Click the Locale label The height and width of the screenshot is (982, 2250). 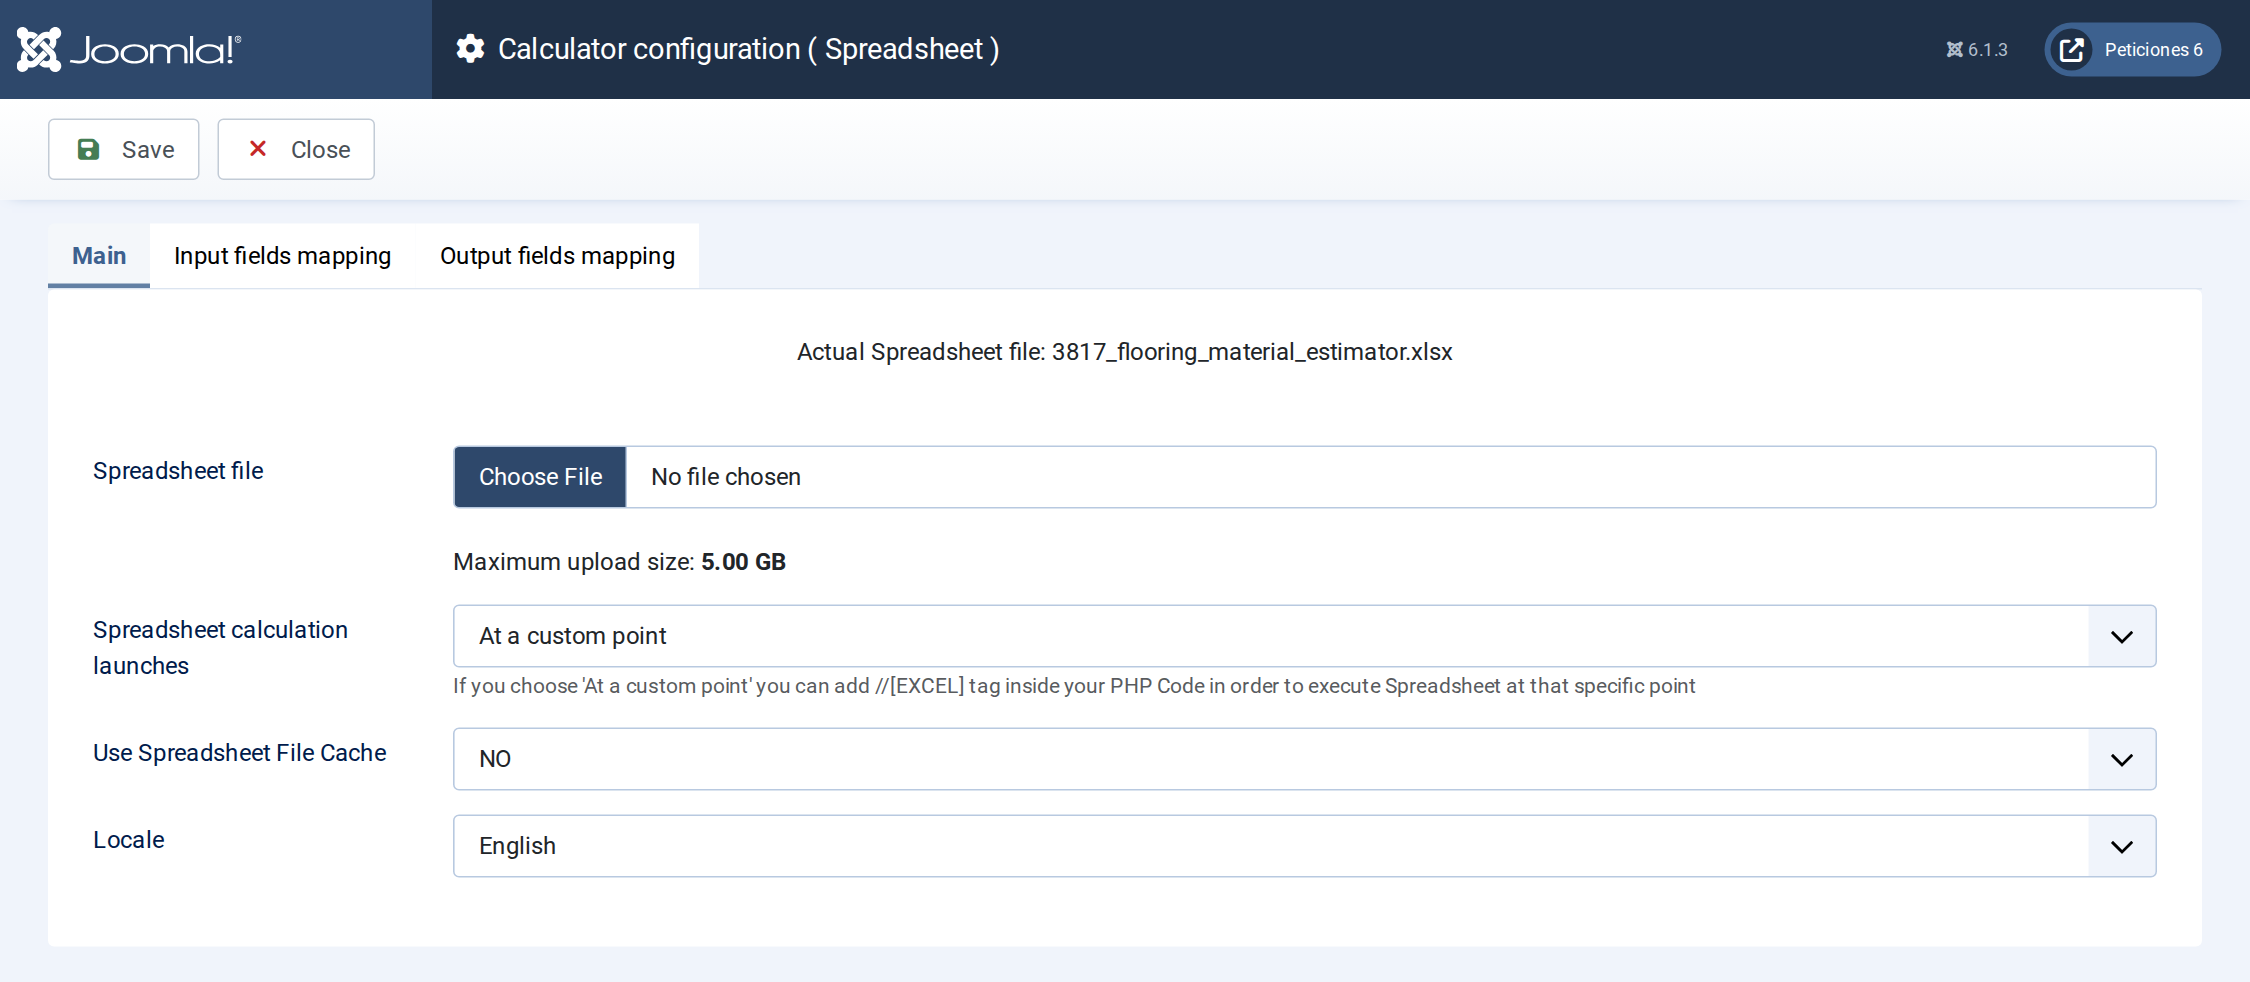coord(128,840)
